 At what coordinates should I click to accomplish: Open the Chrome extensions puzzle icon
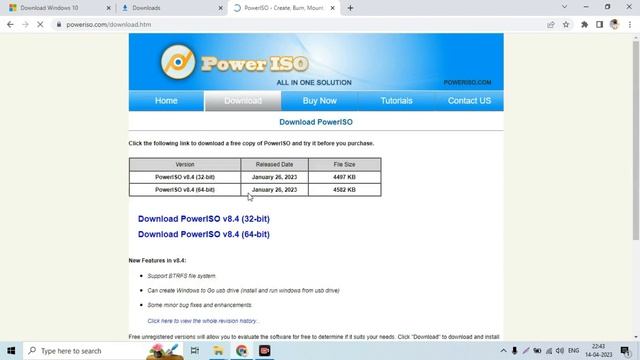[584, 24]
